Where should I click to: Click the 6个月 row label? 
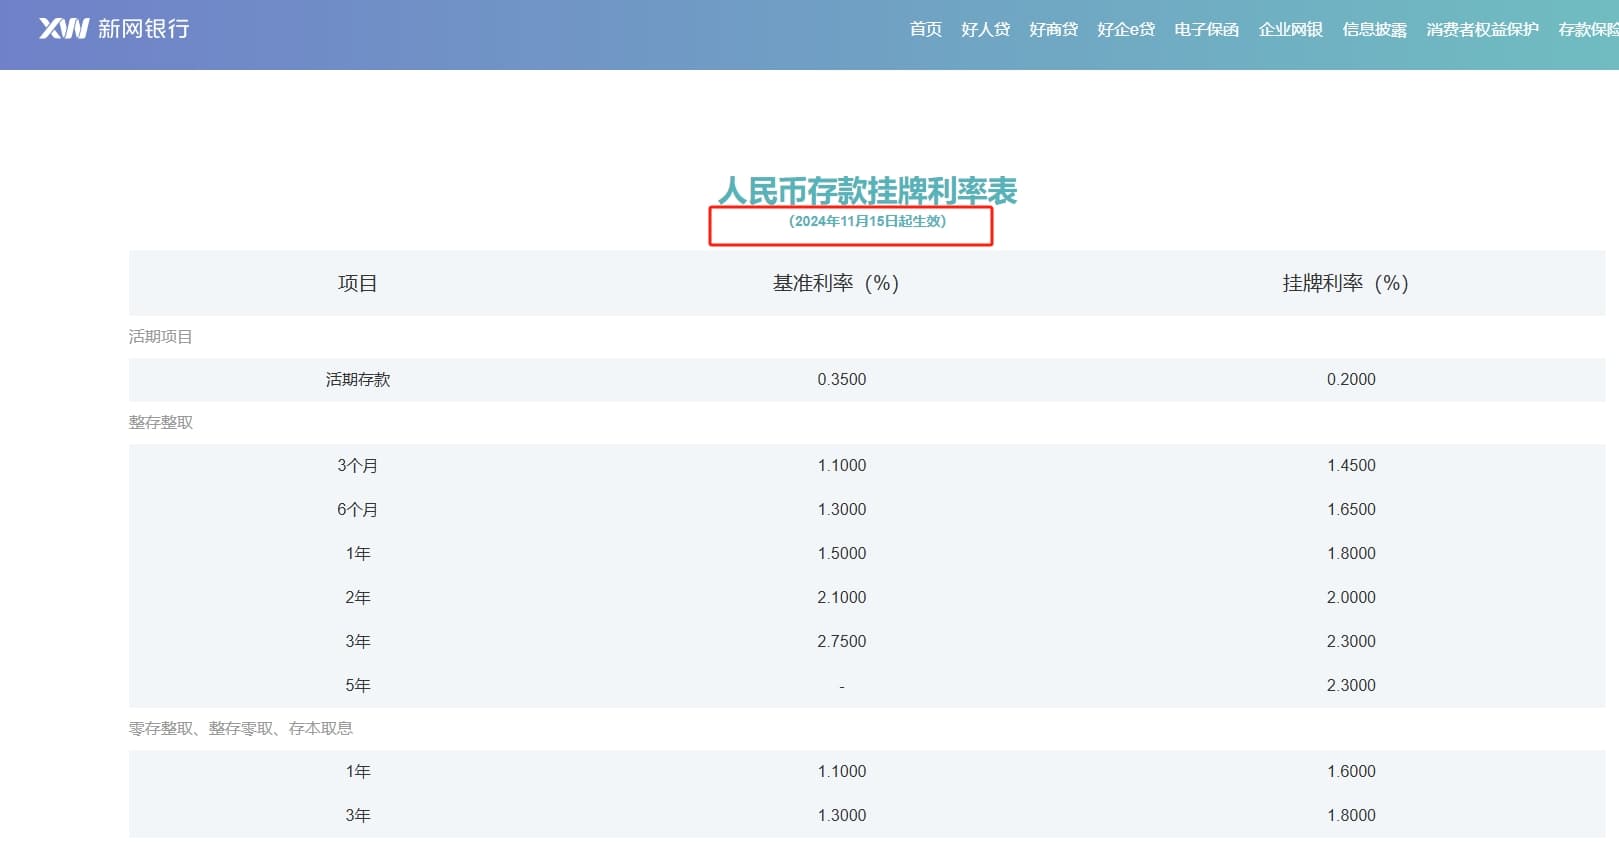click(357, 510)
